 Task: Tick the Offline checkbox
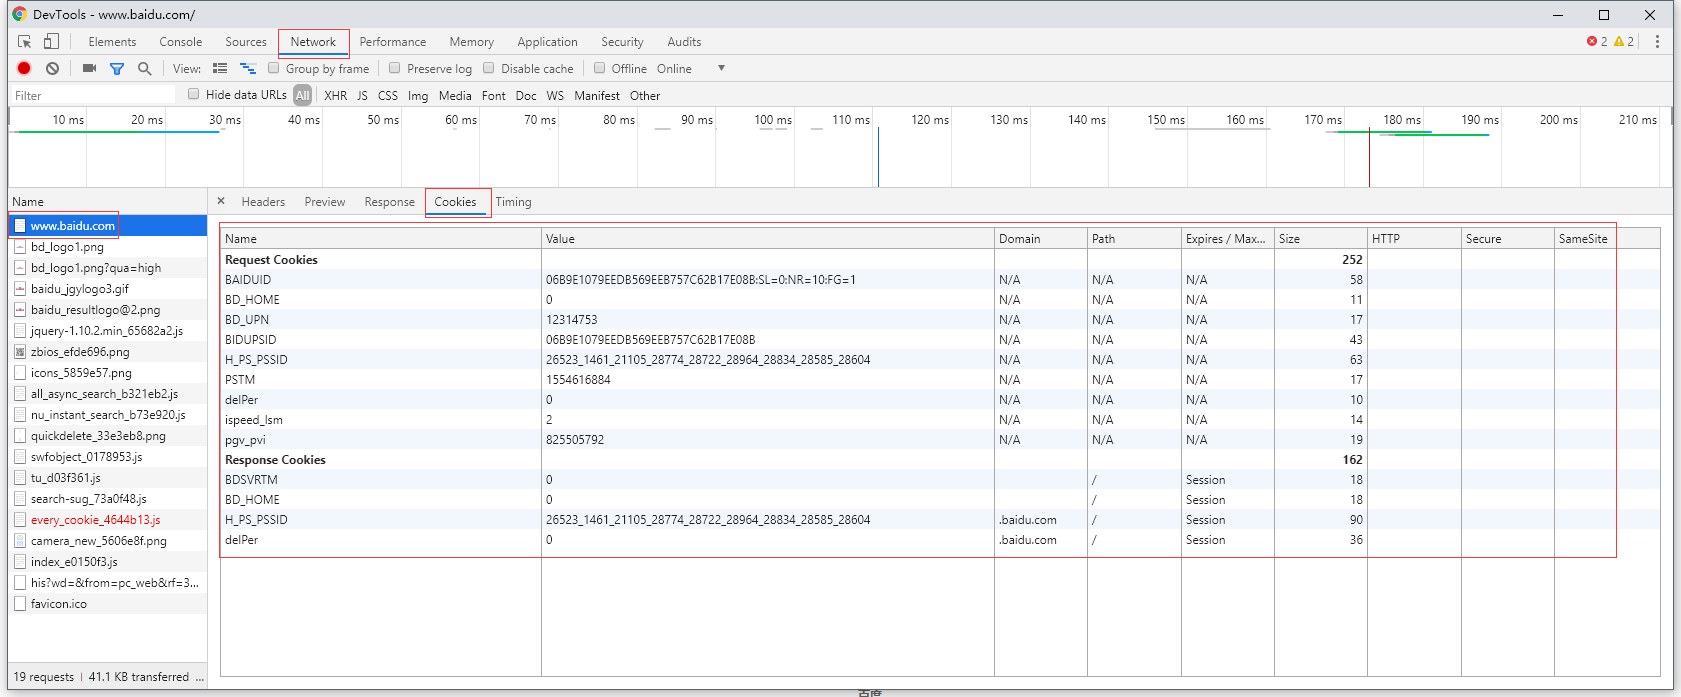coord(600,68)
